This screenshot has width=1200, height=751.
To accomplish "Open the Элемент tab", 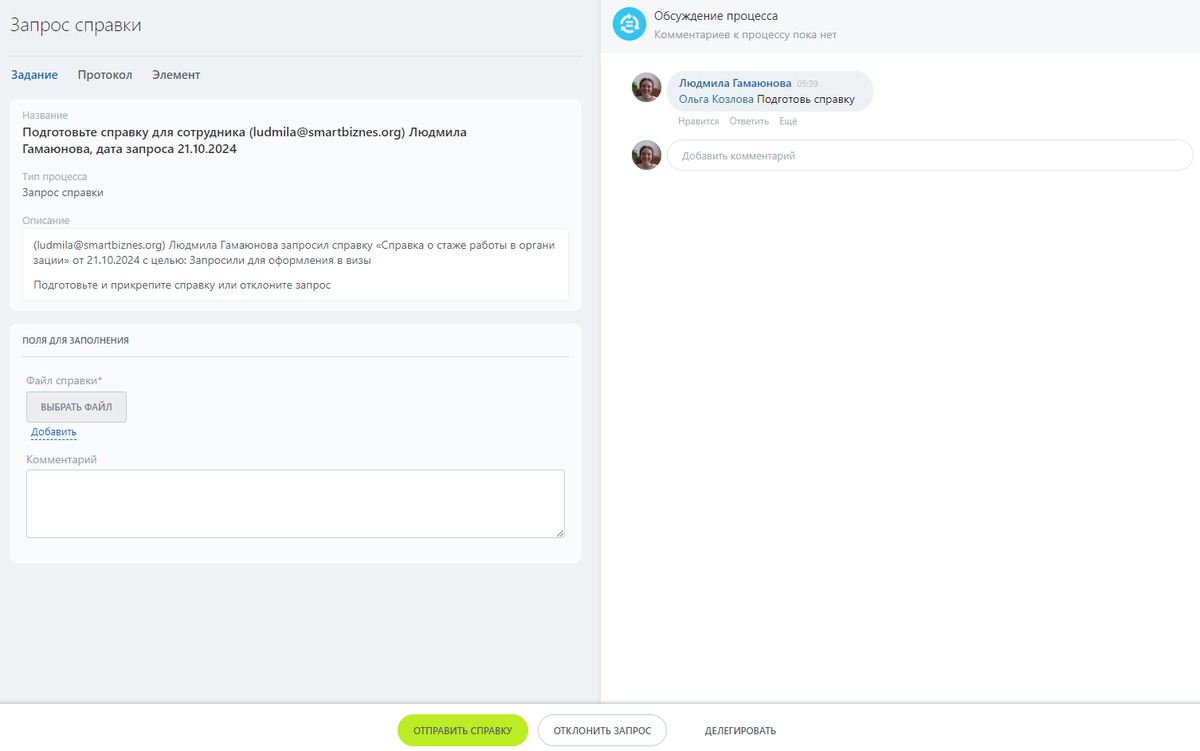I will pyautogui.click(x=176, y=75).
